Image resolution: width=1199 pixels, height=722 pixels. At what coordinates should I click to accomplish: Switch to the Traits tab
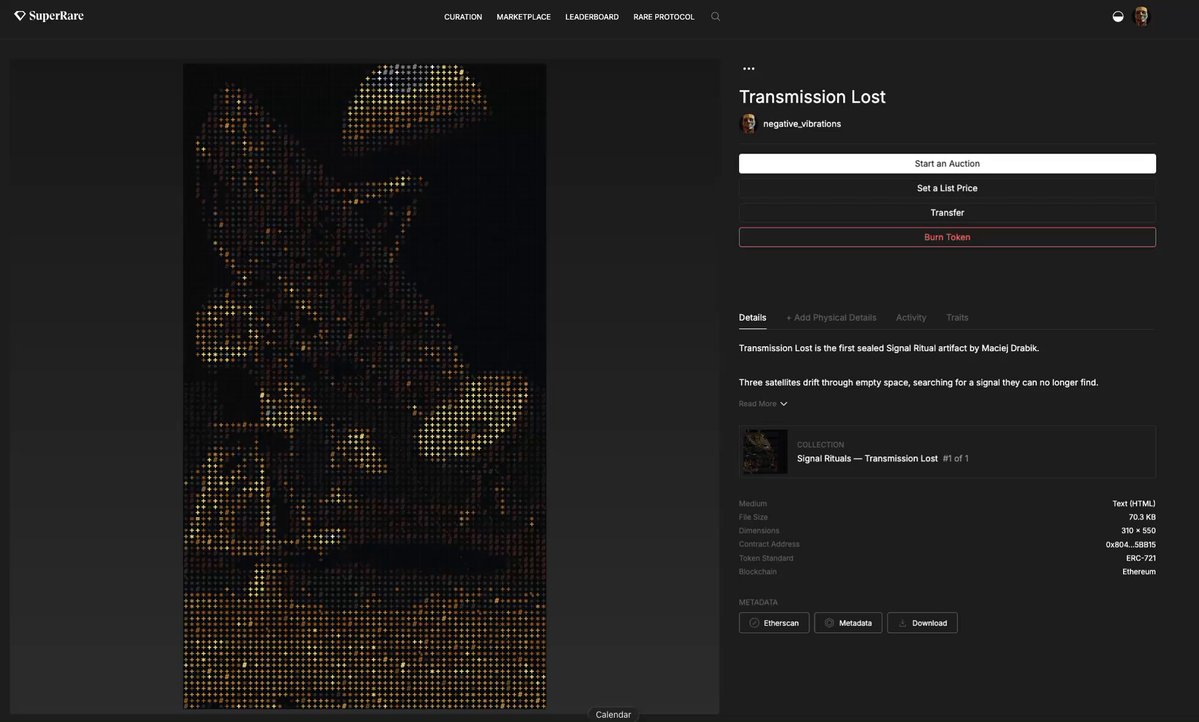pyautogui.click(x=957, y=317)
